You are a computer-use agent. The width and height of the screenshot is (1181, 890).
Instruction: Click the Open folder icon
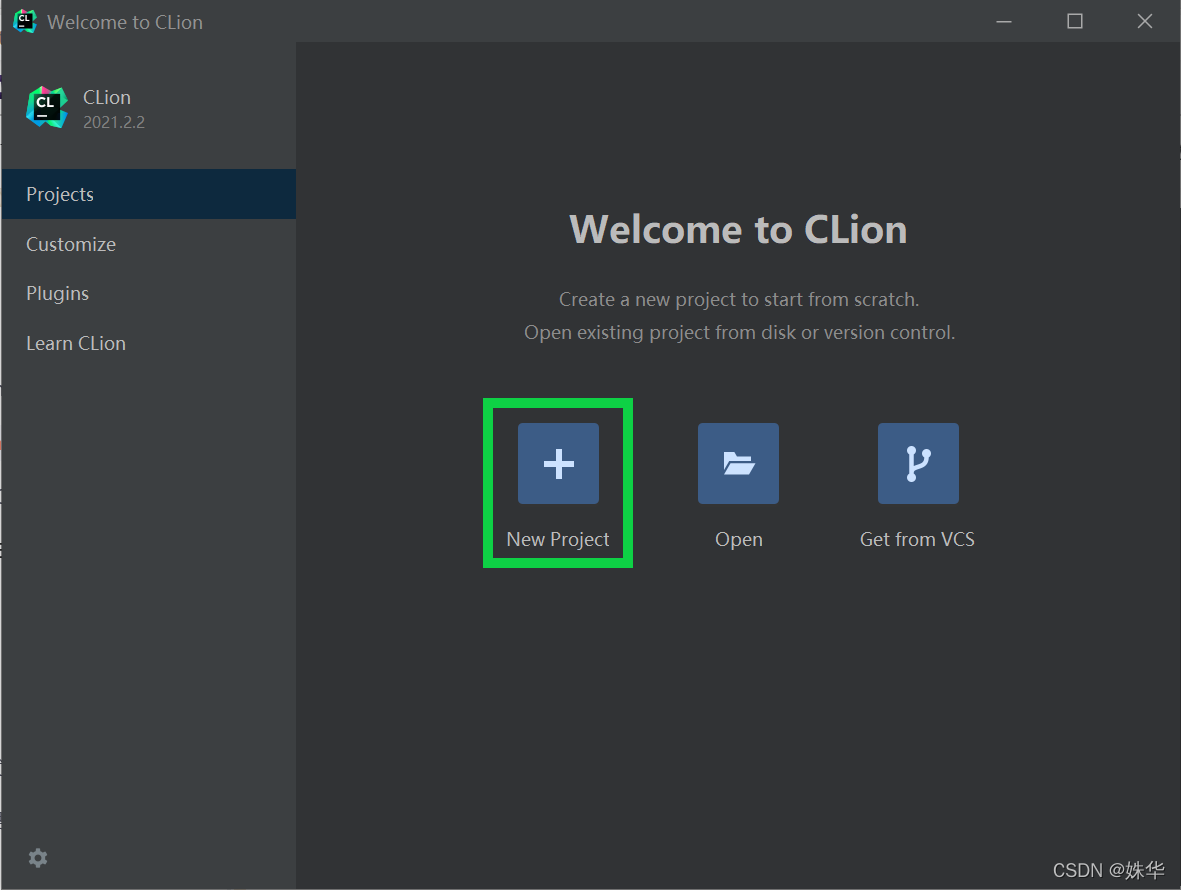tap(738, 463)
